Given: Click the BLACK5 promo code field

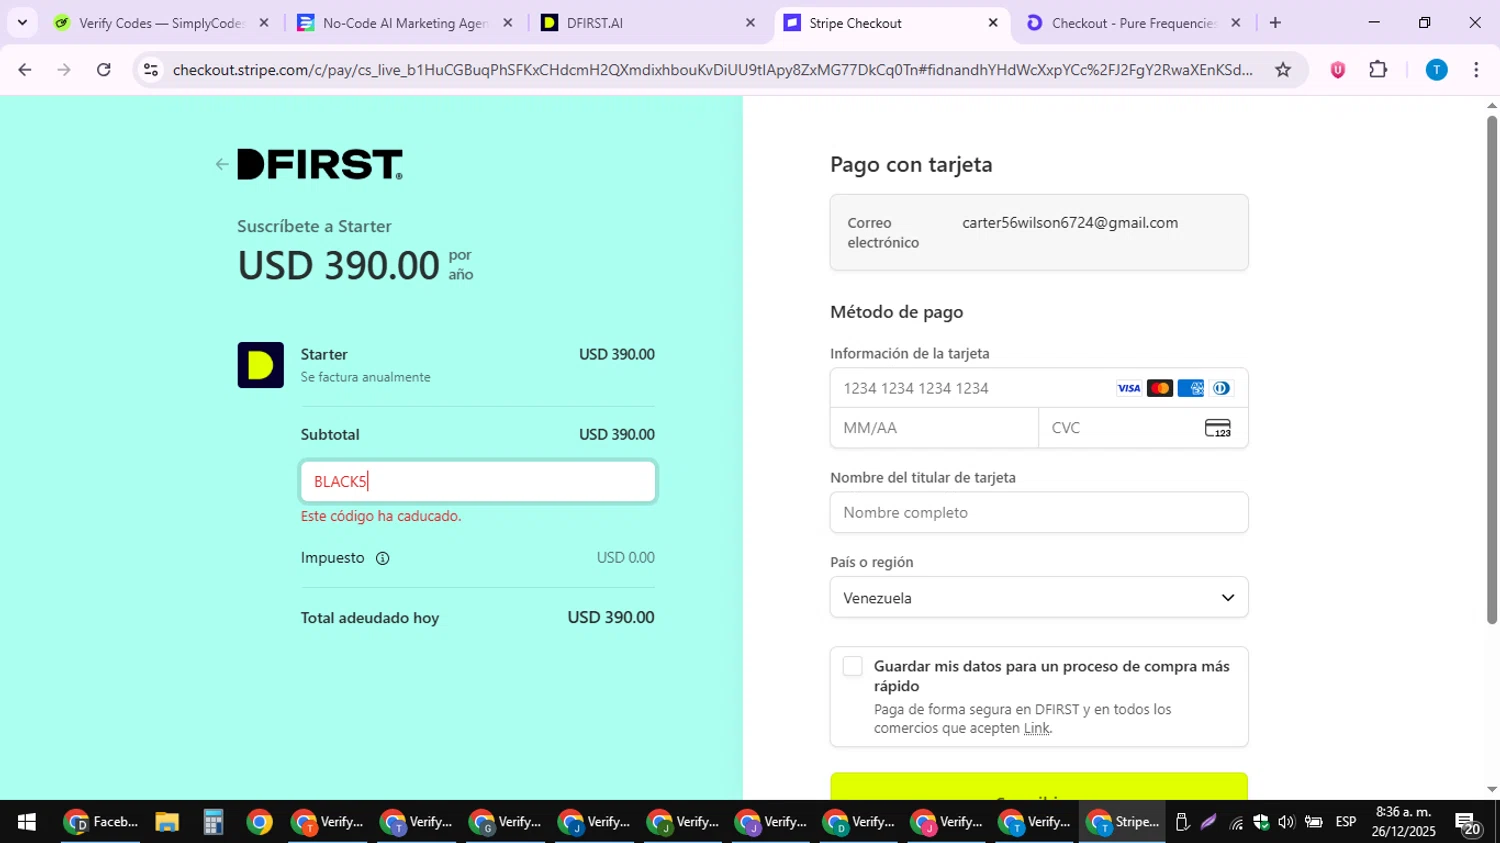Looking at the screenshot, I should (478, 481).
